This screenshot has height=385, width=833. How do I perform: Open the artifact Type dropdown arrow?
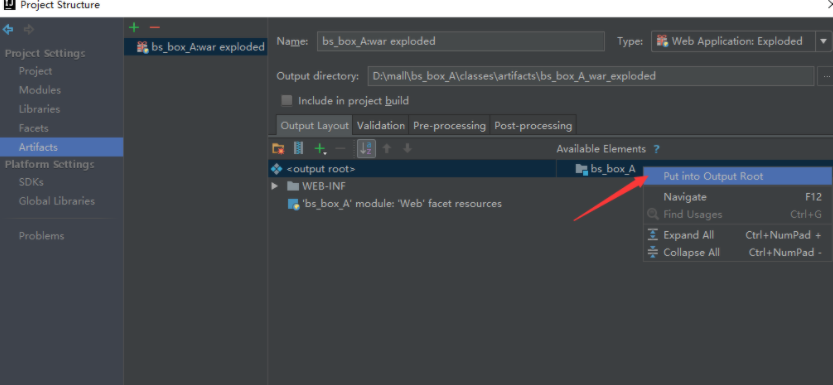tap(823, 41)
